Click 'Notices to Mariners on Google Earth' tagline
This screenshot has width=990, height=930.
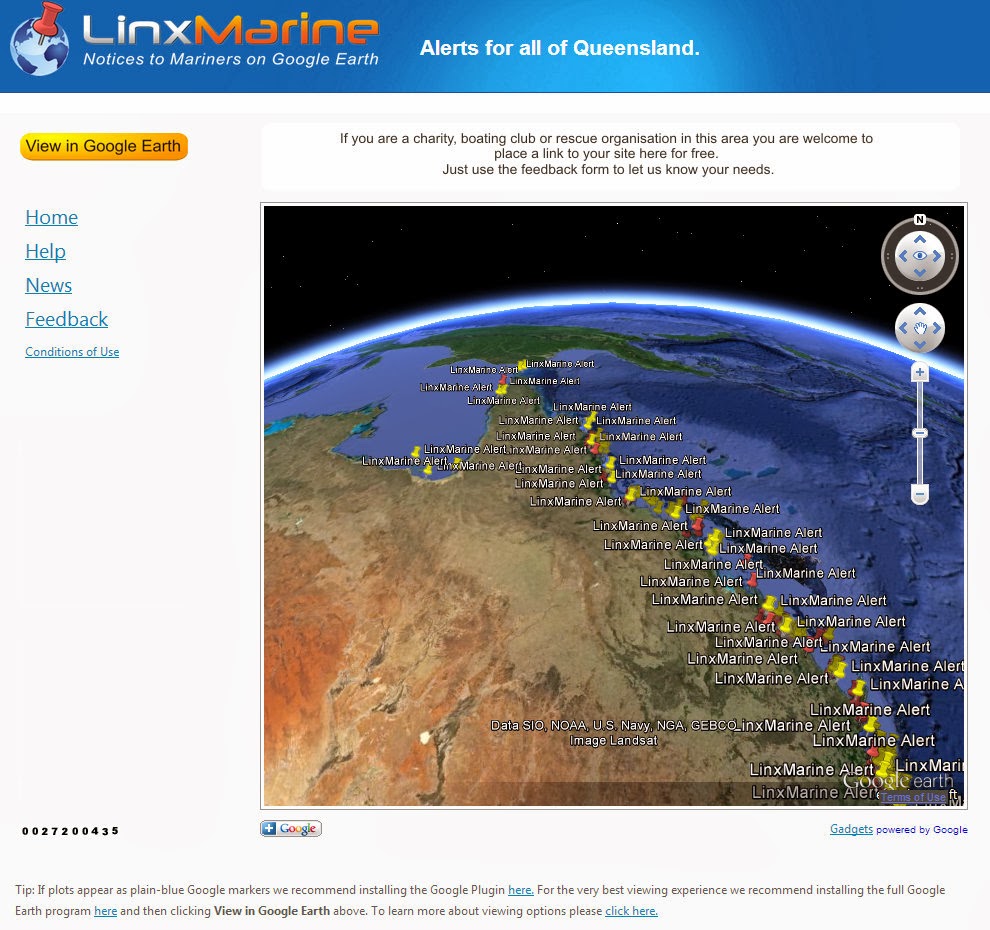pos(230,59)
